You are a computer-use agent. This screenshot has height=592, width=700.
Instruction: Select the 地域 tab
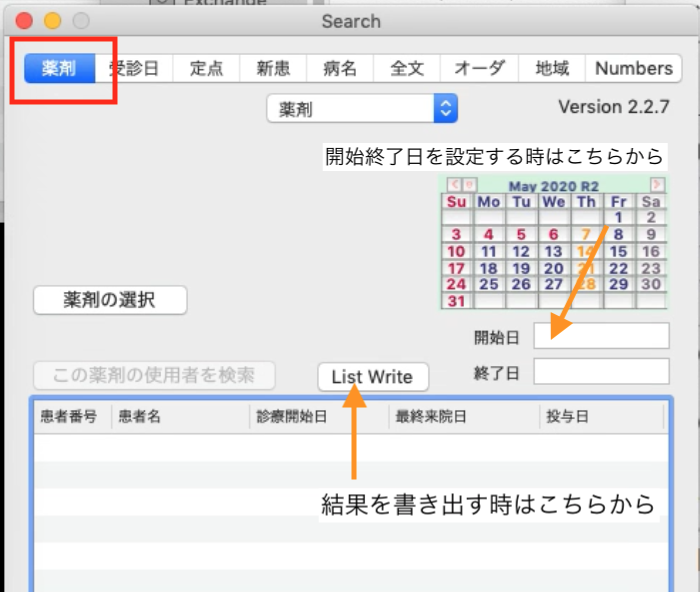(552, 68)
